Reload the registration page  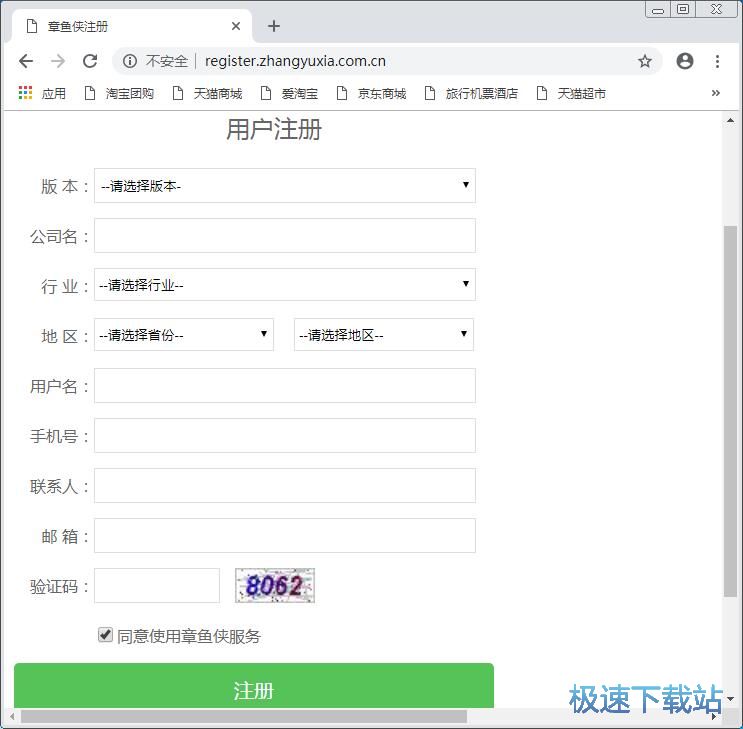pos(90,61)
